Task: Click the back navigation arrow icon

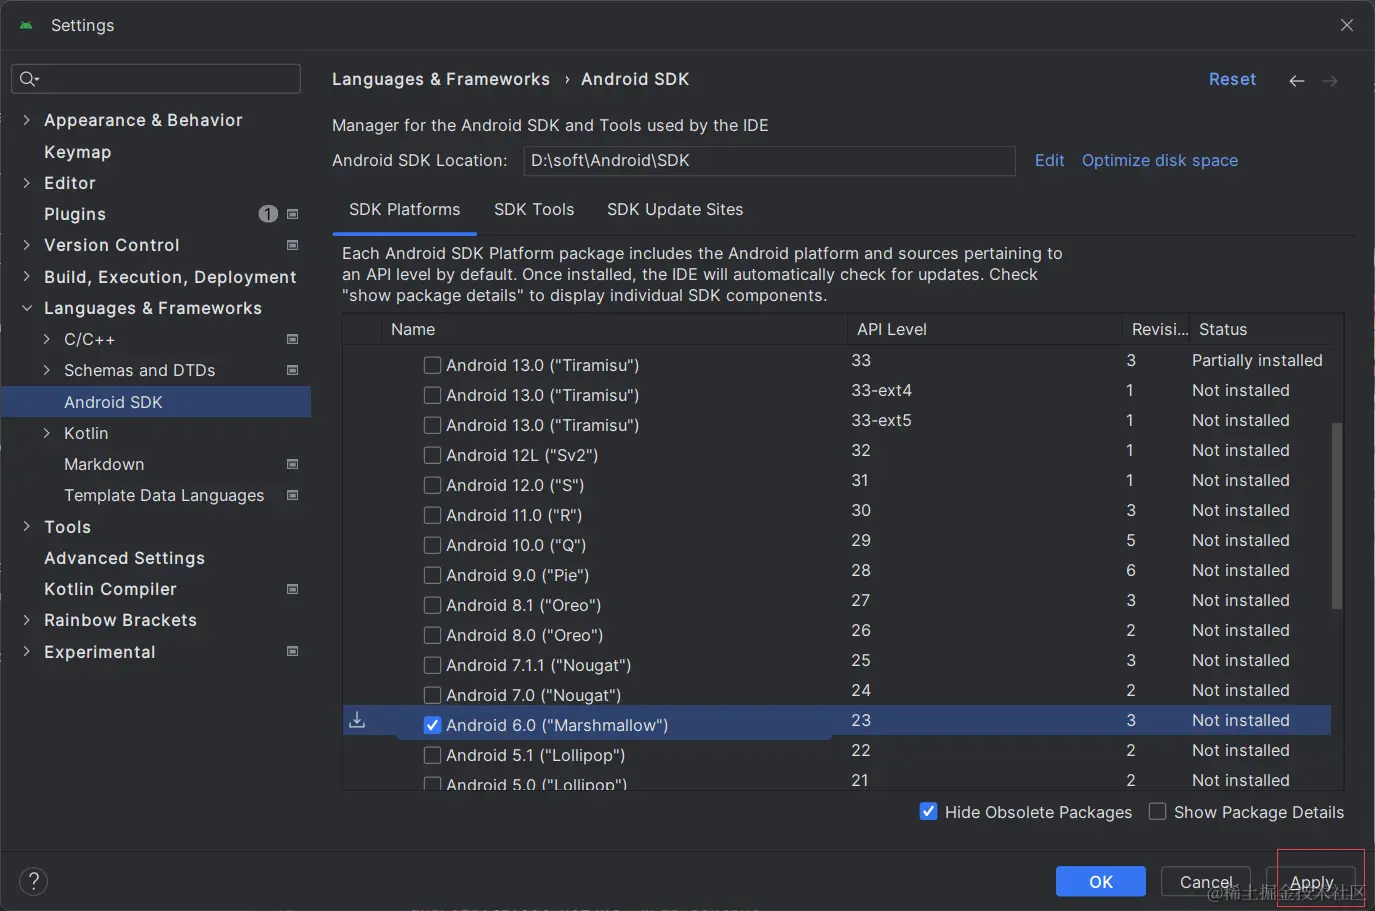Action: tap(1296, 81)
